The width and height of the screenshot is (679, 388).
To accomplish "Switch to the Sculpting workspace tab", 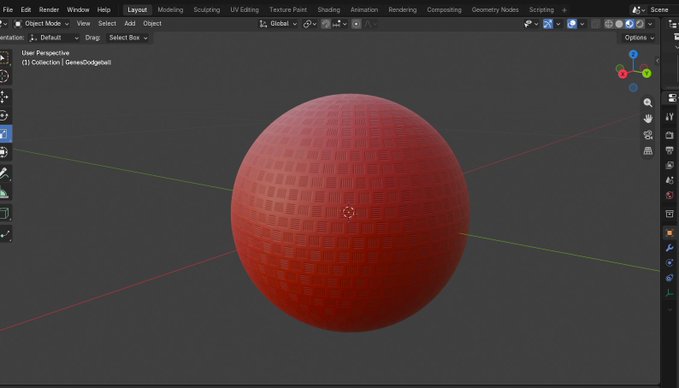I will (207, 10).
